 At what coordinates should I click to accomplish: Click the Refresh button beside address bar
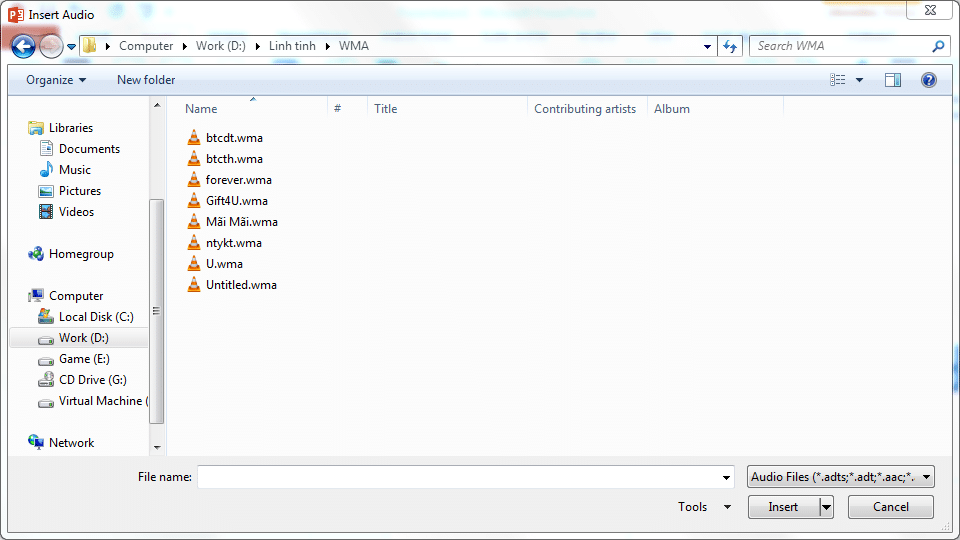(x=730, y=46)
